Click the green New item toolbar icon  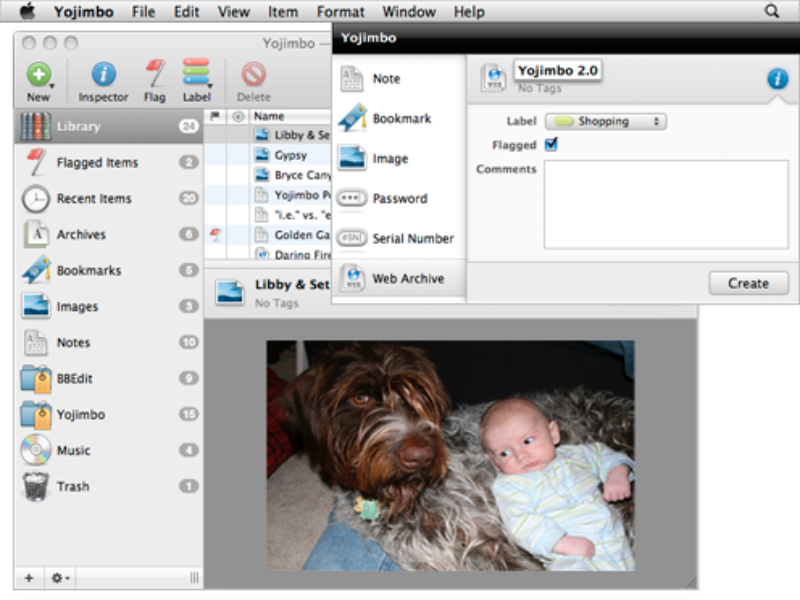(38, 75)
